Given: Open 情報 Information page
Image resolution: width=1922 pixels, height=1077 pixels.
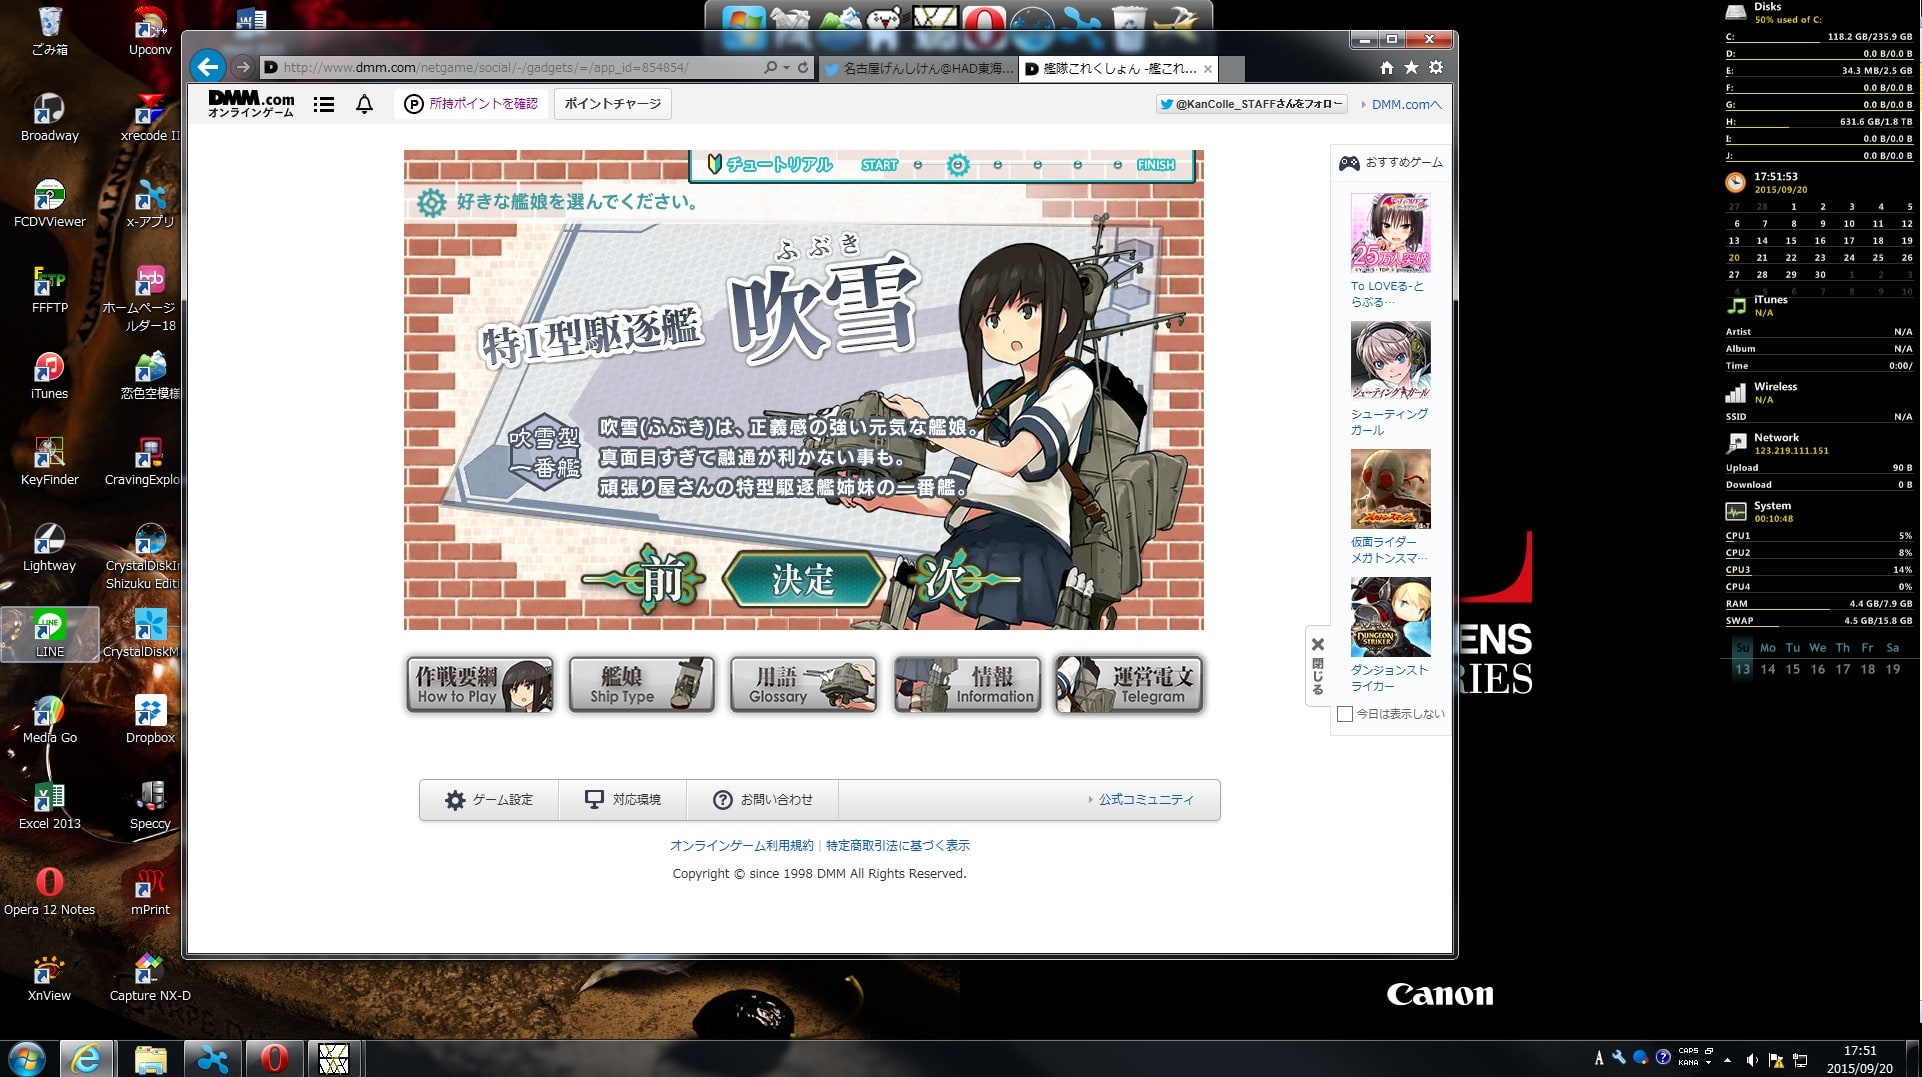Looking at the screenshot, I should (967, 684).
